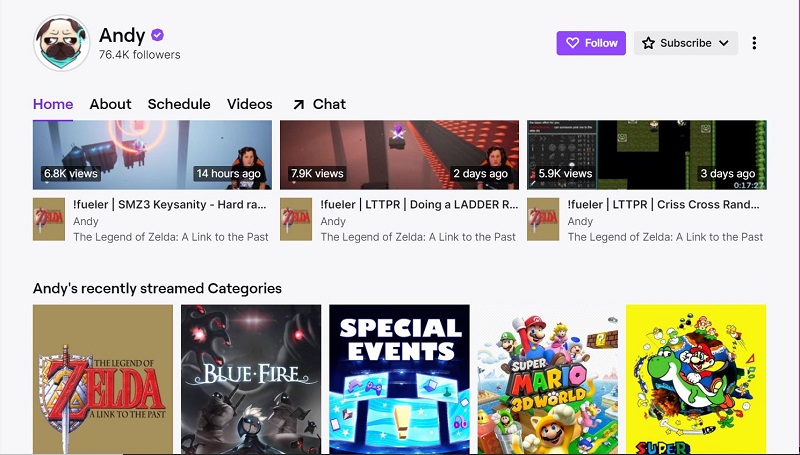This screenshot has width=800, height=455.
Task: Click Andy under the Criss Cross video
Action: click(x=580, y=221)
